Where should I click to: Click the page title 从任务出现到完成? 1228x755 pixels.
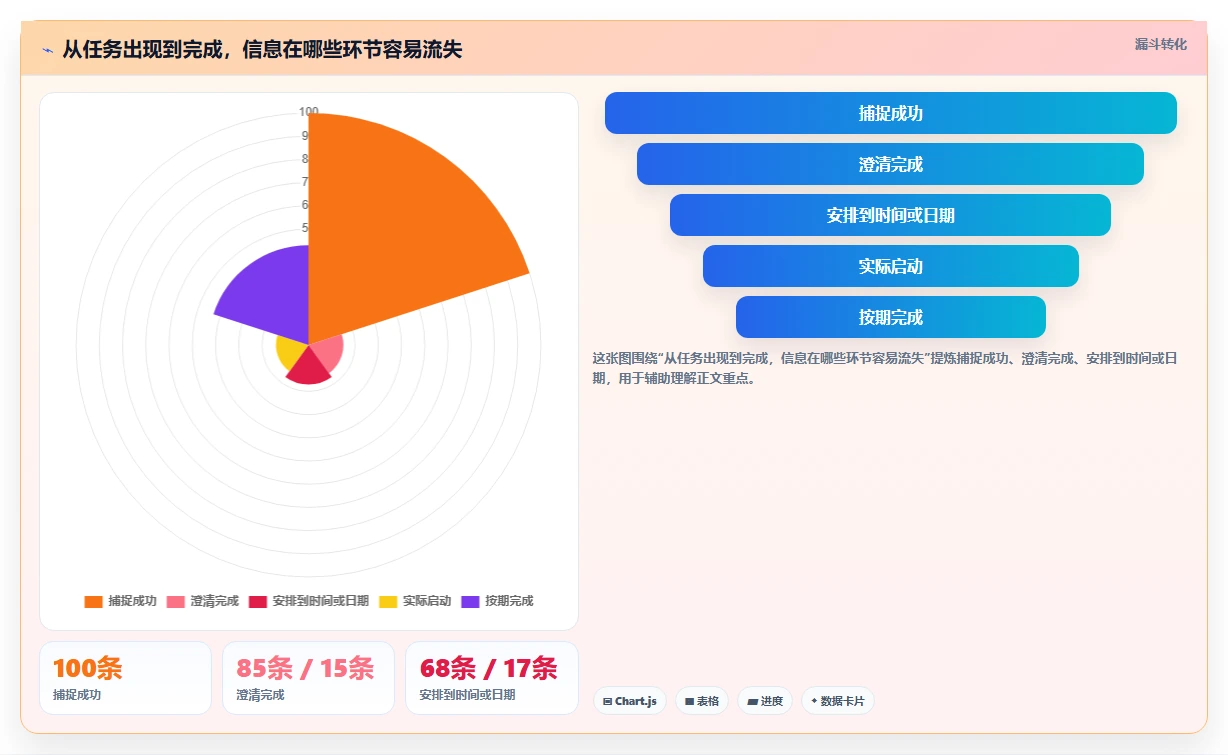tap(262, 49)
